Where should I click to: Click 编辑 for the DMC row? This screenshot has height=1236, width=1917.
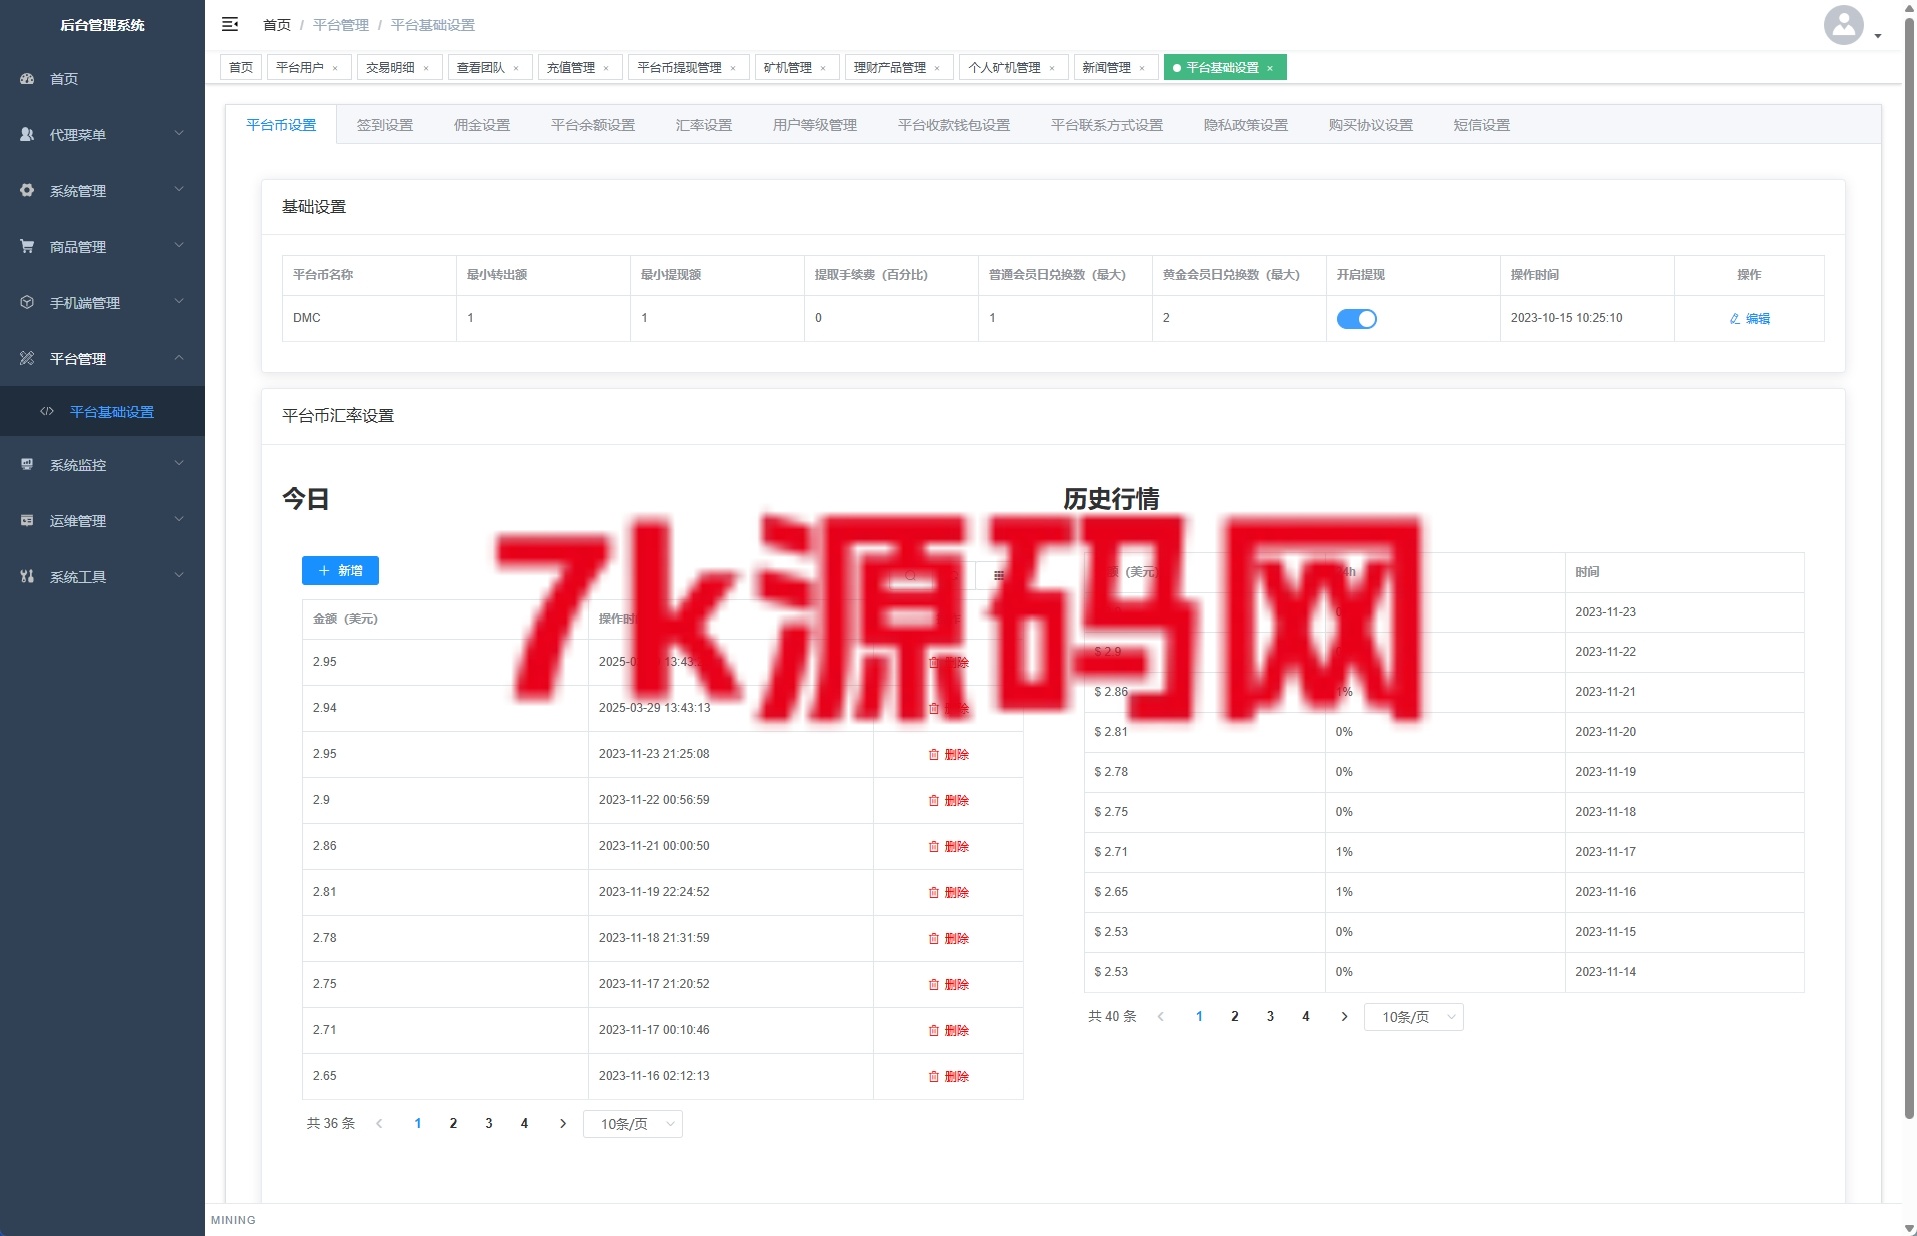[1750, 318]
